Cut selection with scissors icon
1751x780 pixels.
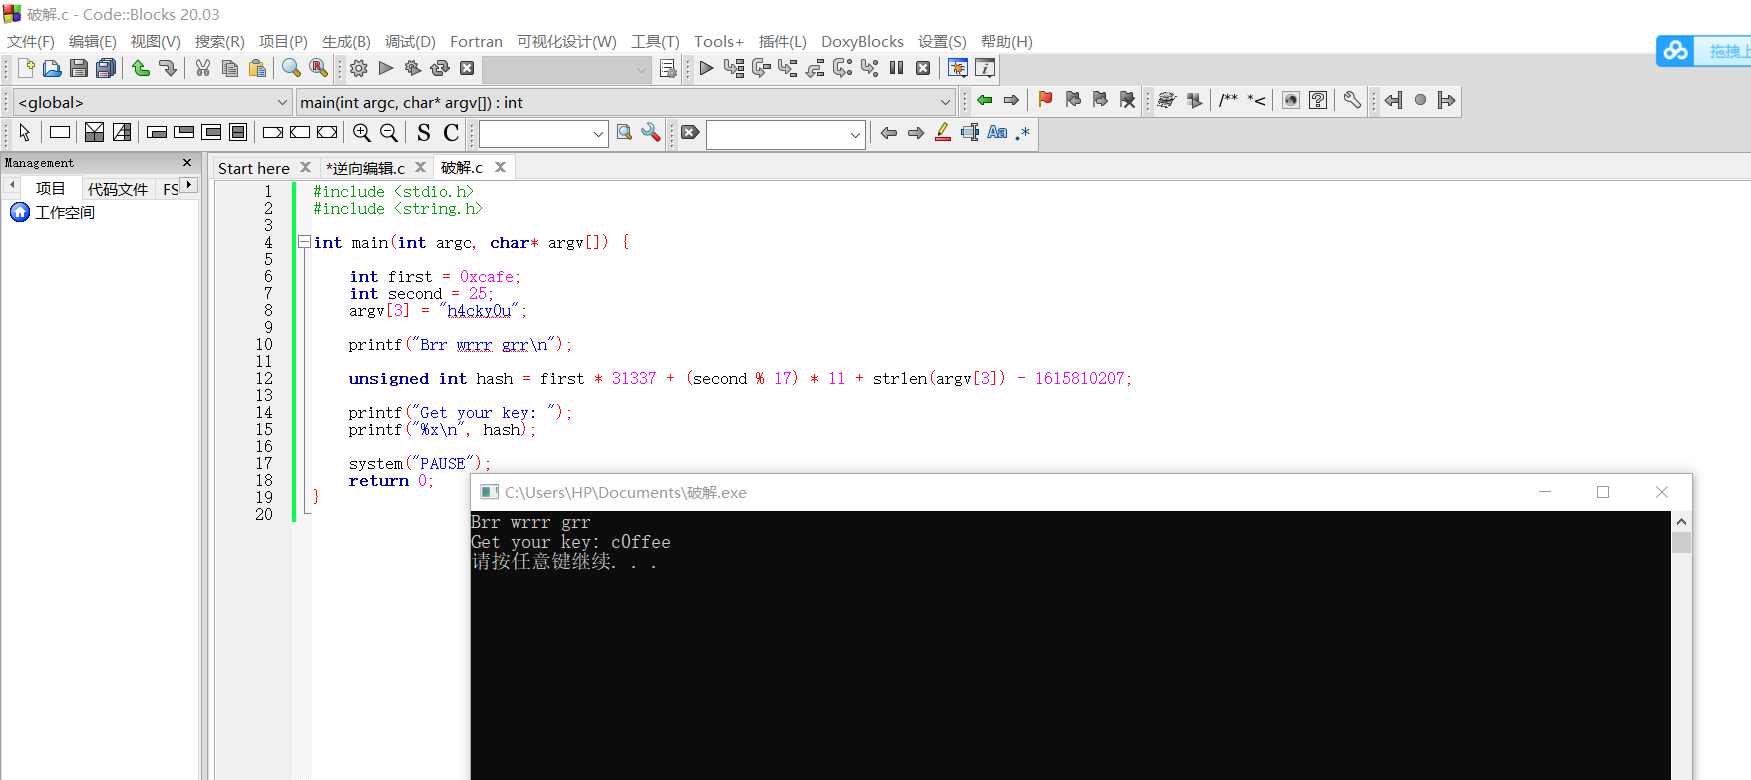coord(203,68)
